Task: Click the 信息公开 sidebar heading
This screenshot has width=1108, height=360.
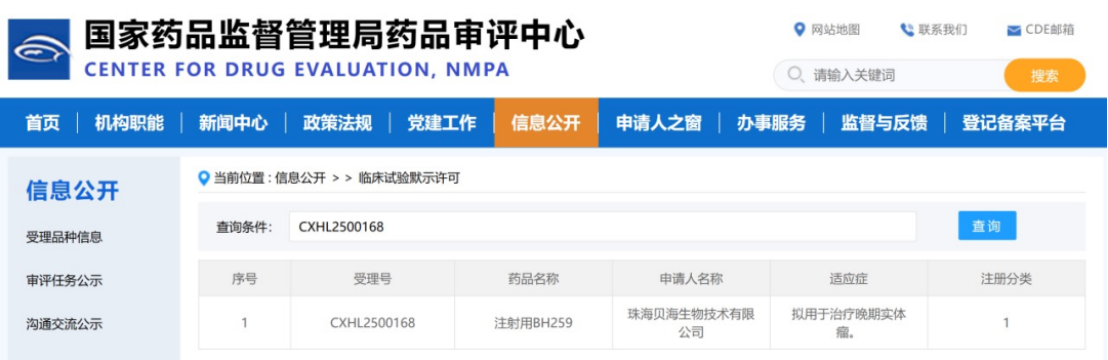Action: click(x=73, y=190)
